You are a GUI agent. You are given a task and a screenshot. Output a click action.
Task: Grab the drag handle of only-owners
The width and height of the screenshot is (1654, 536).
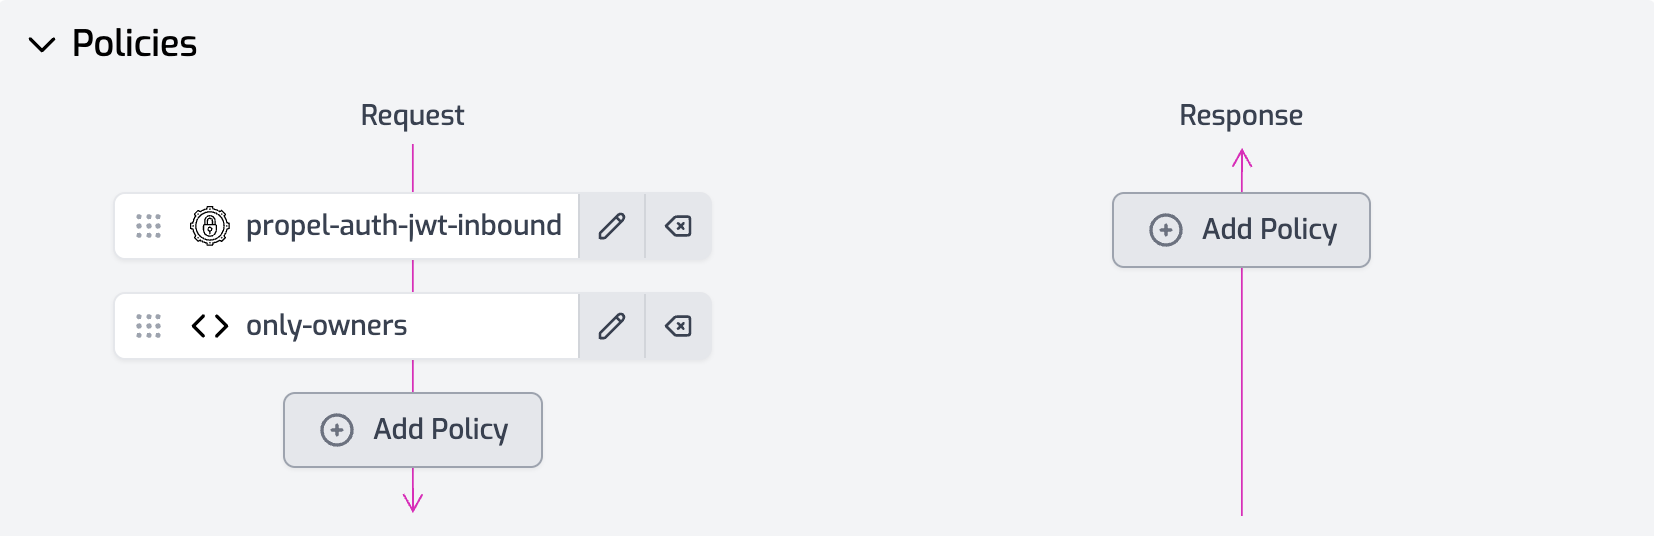148,326
